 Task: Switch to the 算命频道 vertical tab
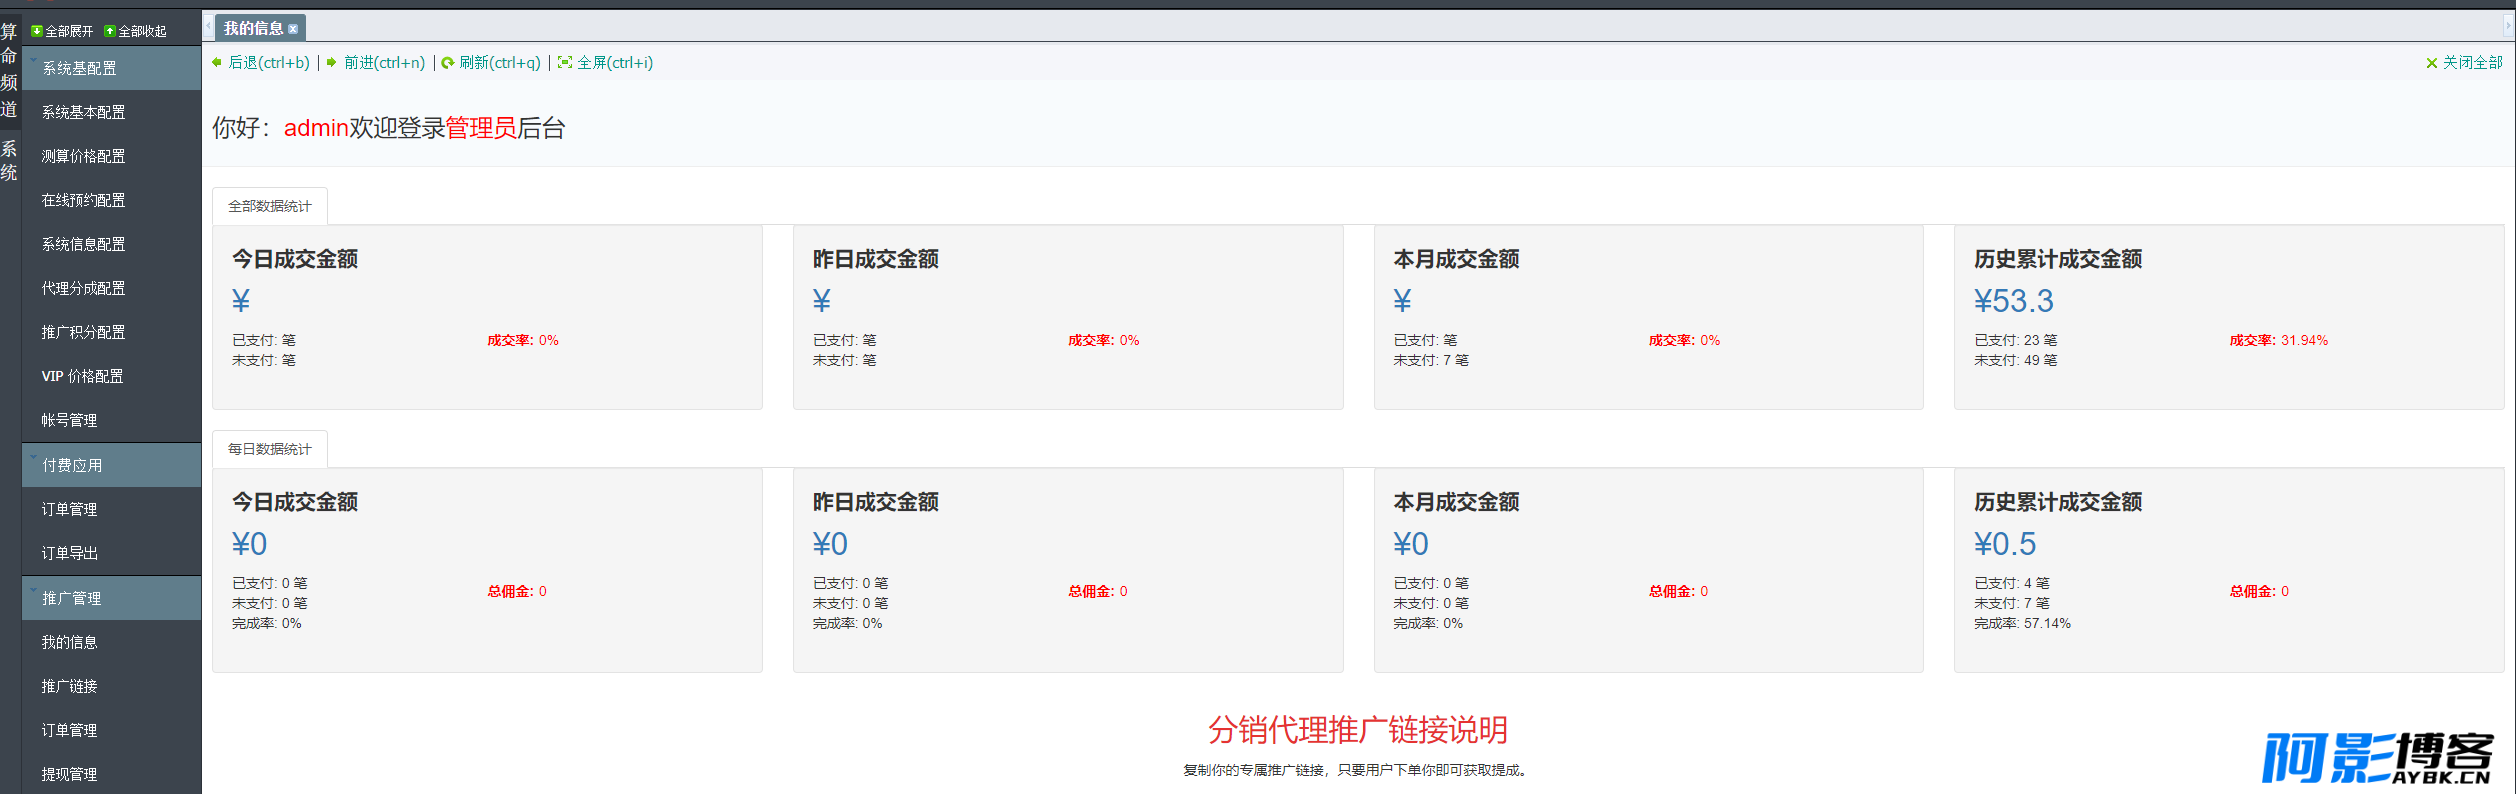tap(9, 70)
